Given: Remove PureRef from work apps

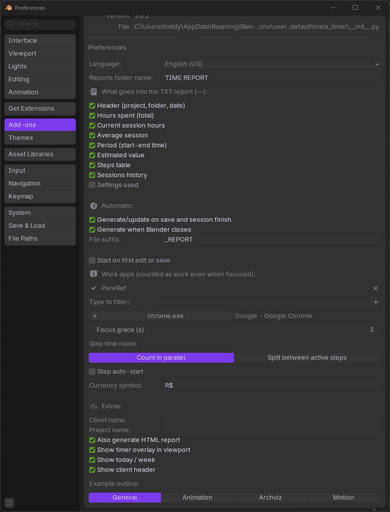Looking at the screenshot, I should point(375,288).
